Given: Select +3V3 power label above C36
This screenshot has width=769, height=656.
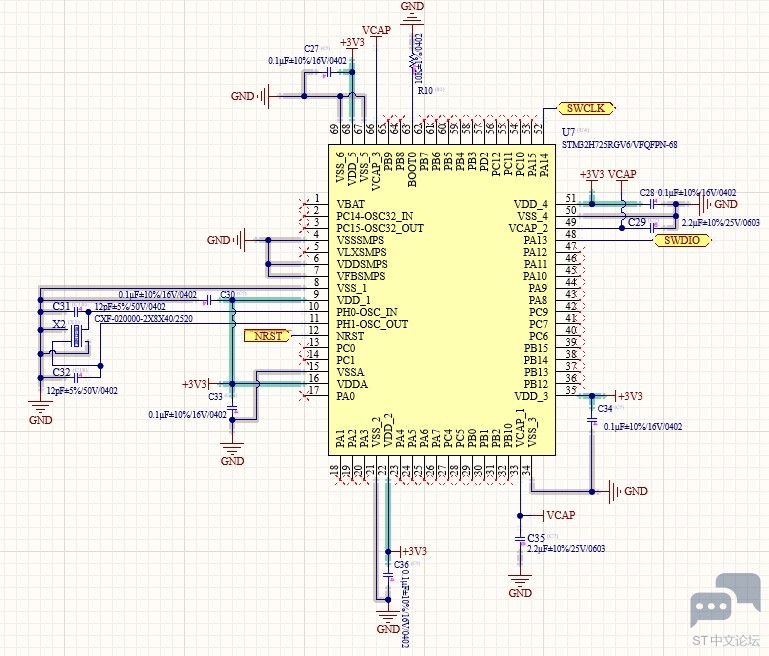Looking at the screenshot, I should 414,551.
